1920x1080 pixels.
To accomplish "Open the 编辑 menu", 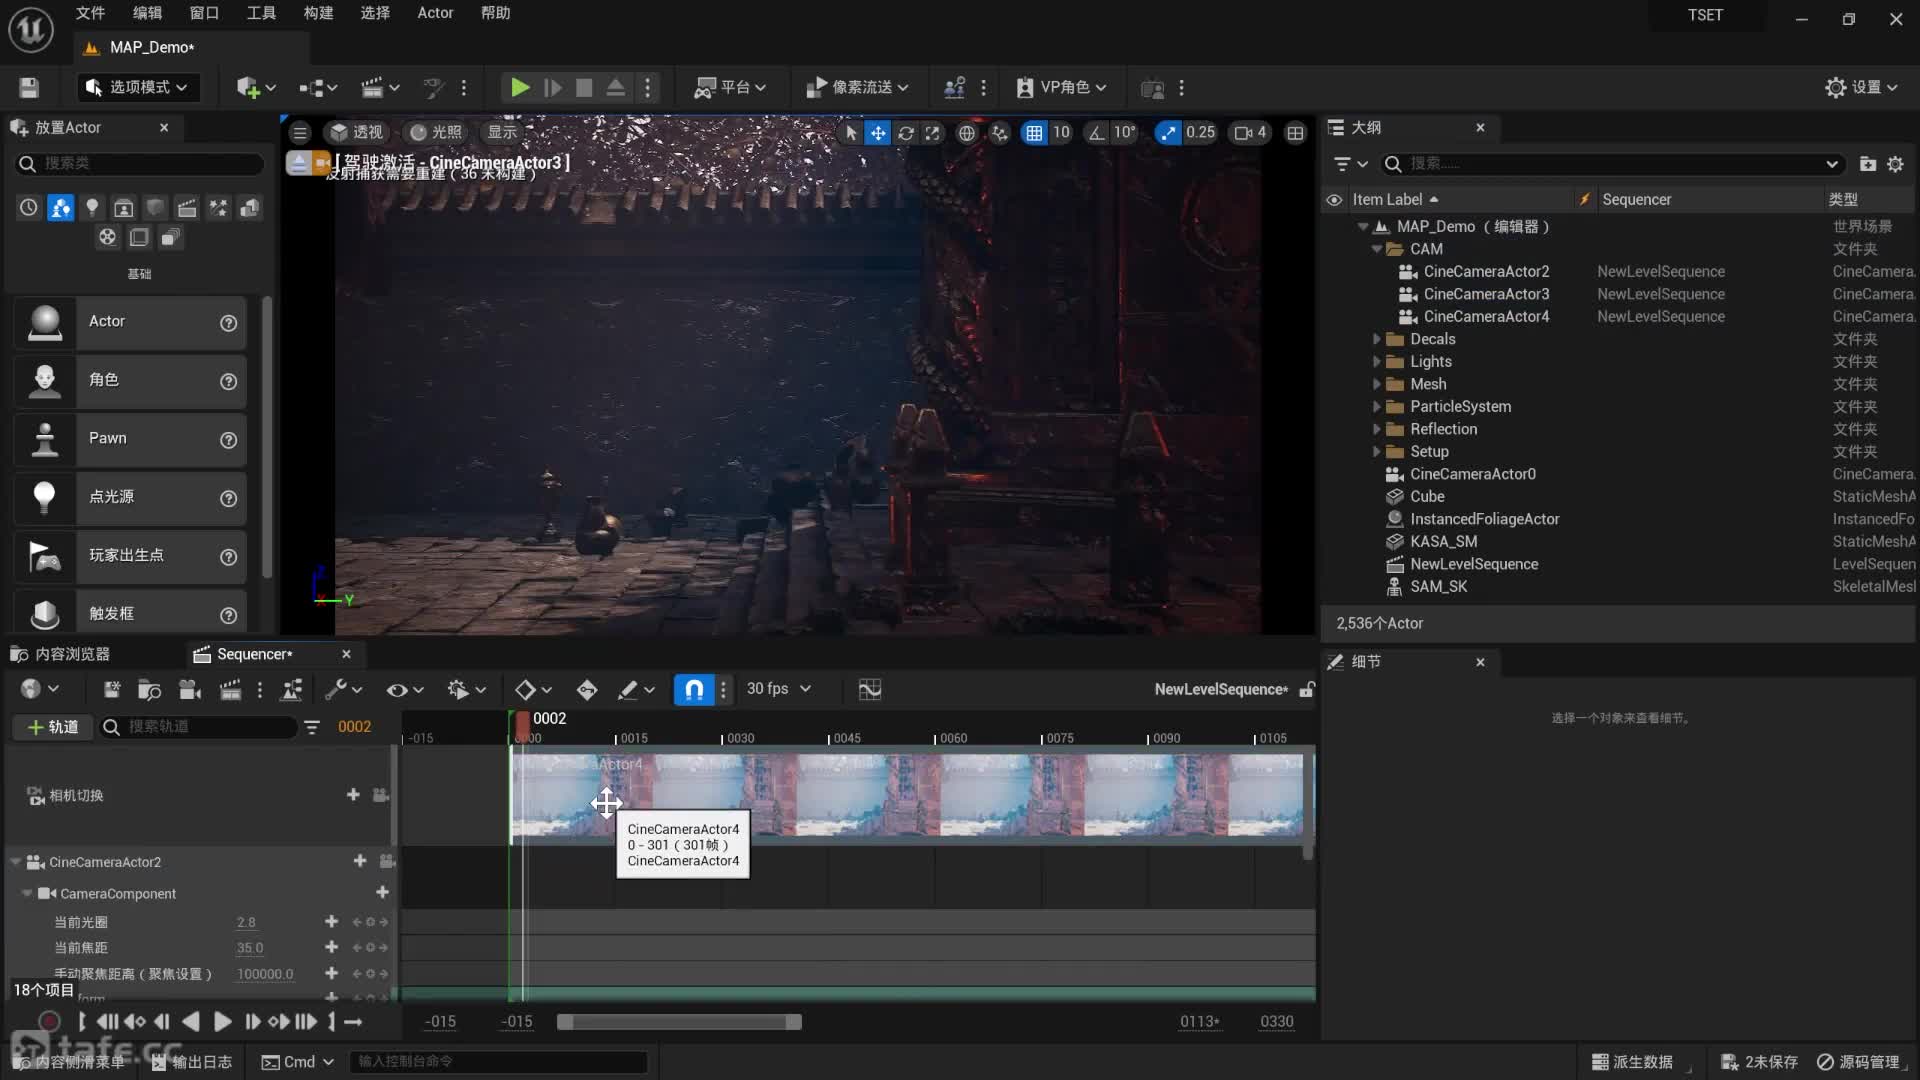I will tap(147, 13).
